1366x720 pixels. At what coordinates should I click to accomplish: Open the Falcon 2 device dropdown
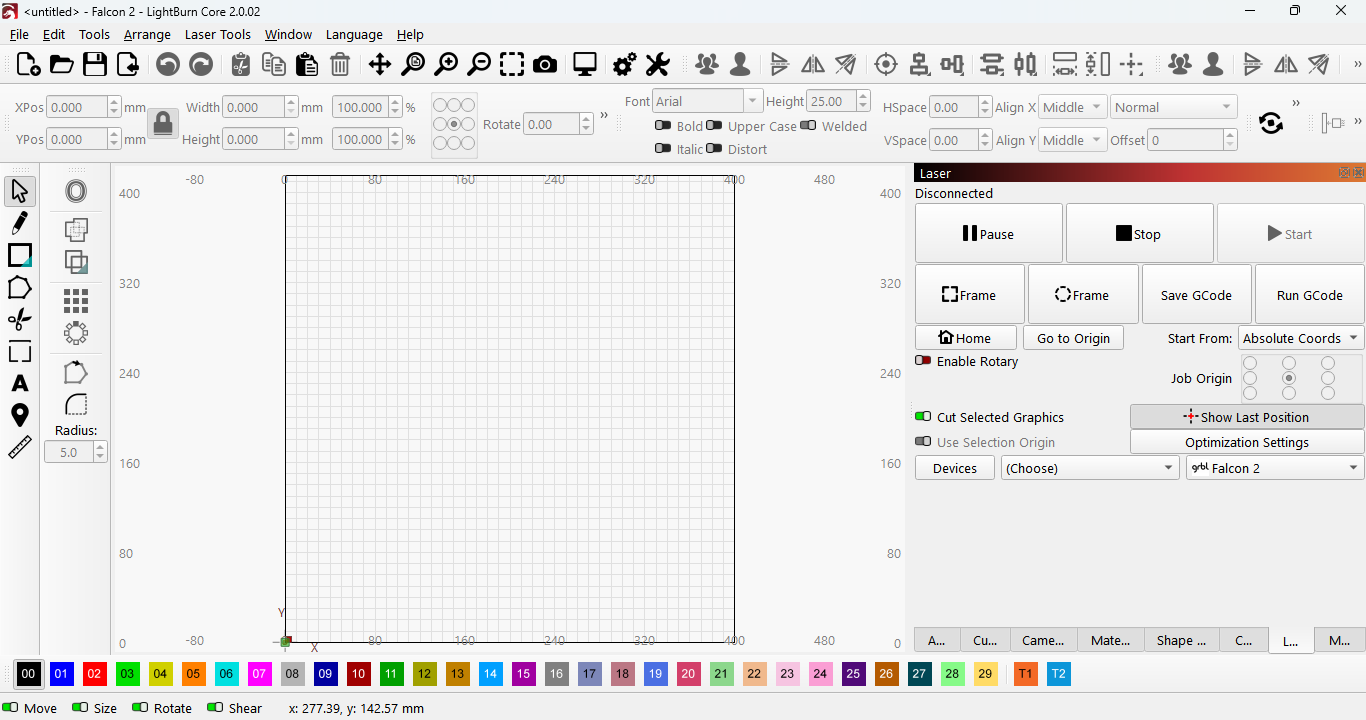pos(1275,468)
